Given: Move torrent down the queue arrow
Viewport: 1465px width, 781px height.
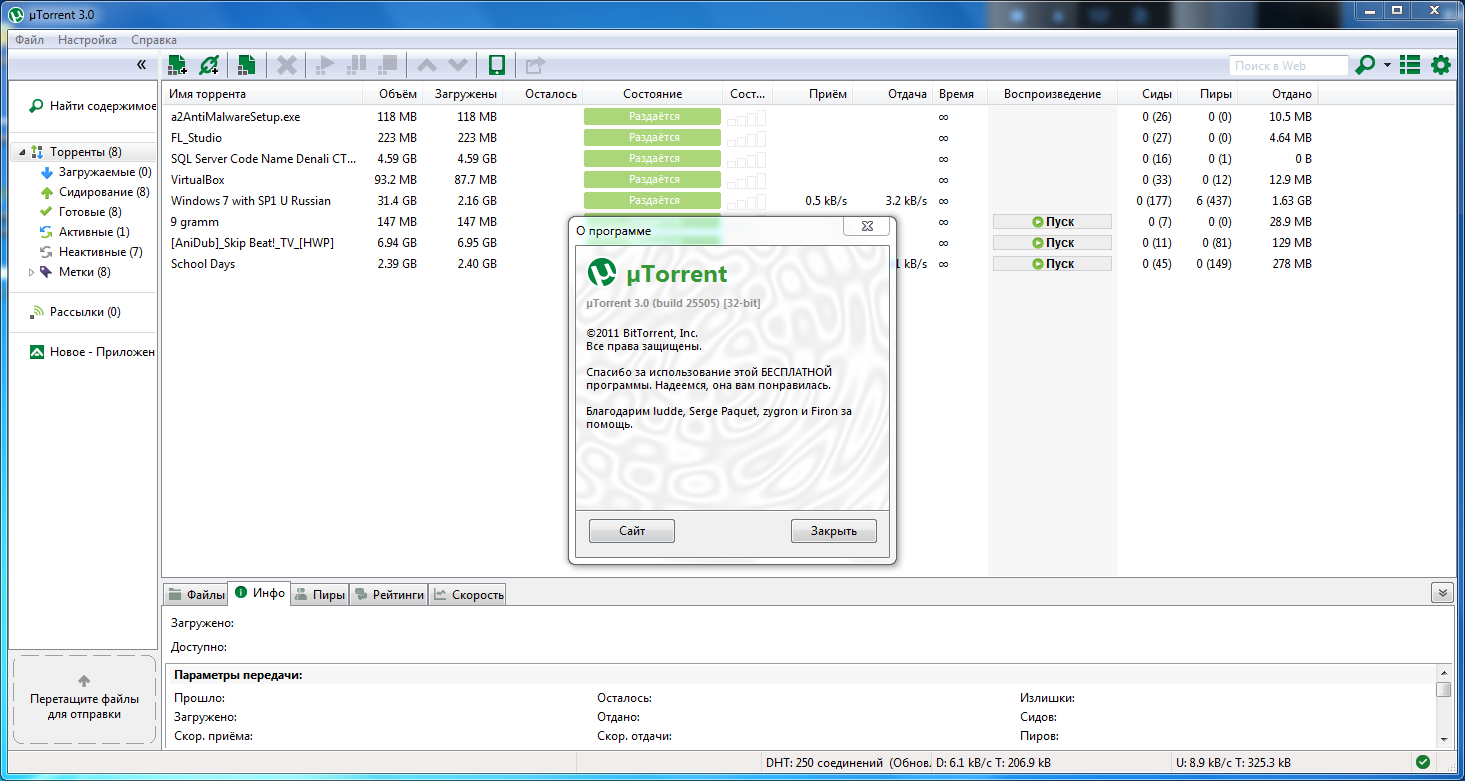Looking at the screenshot, I should (x=458, y=66).
